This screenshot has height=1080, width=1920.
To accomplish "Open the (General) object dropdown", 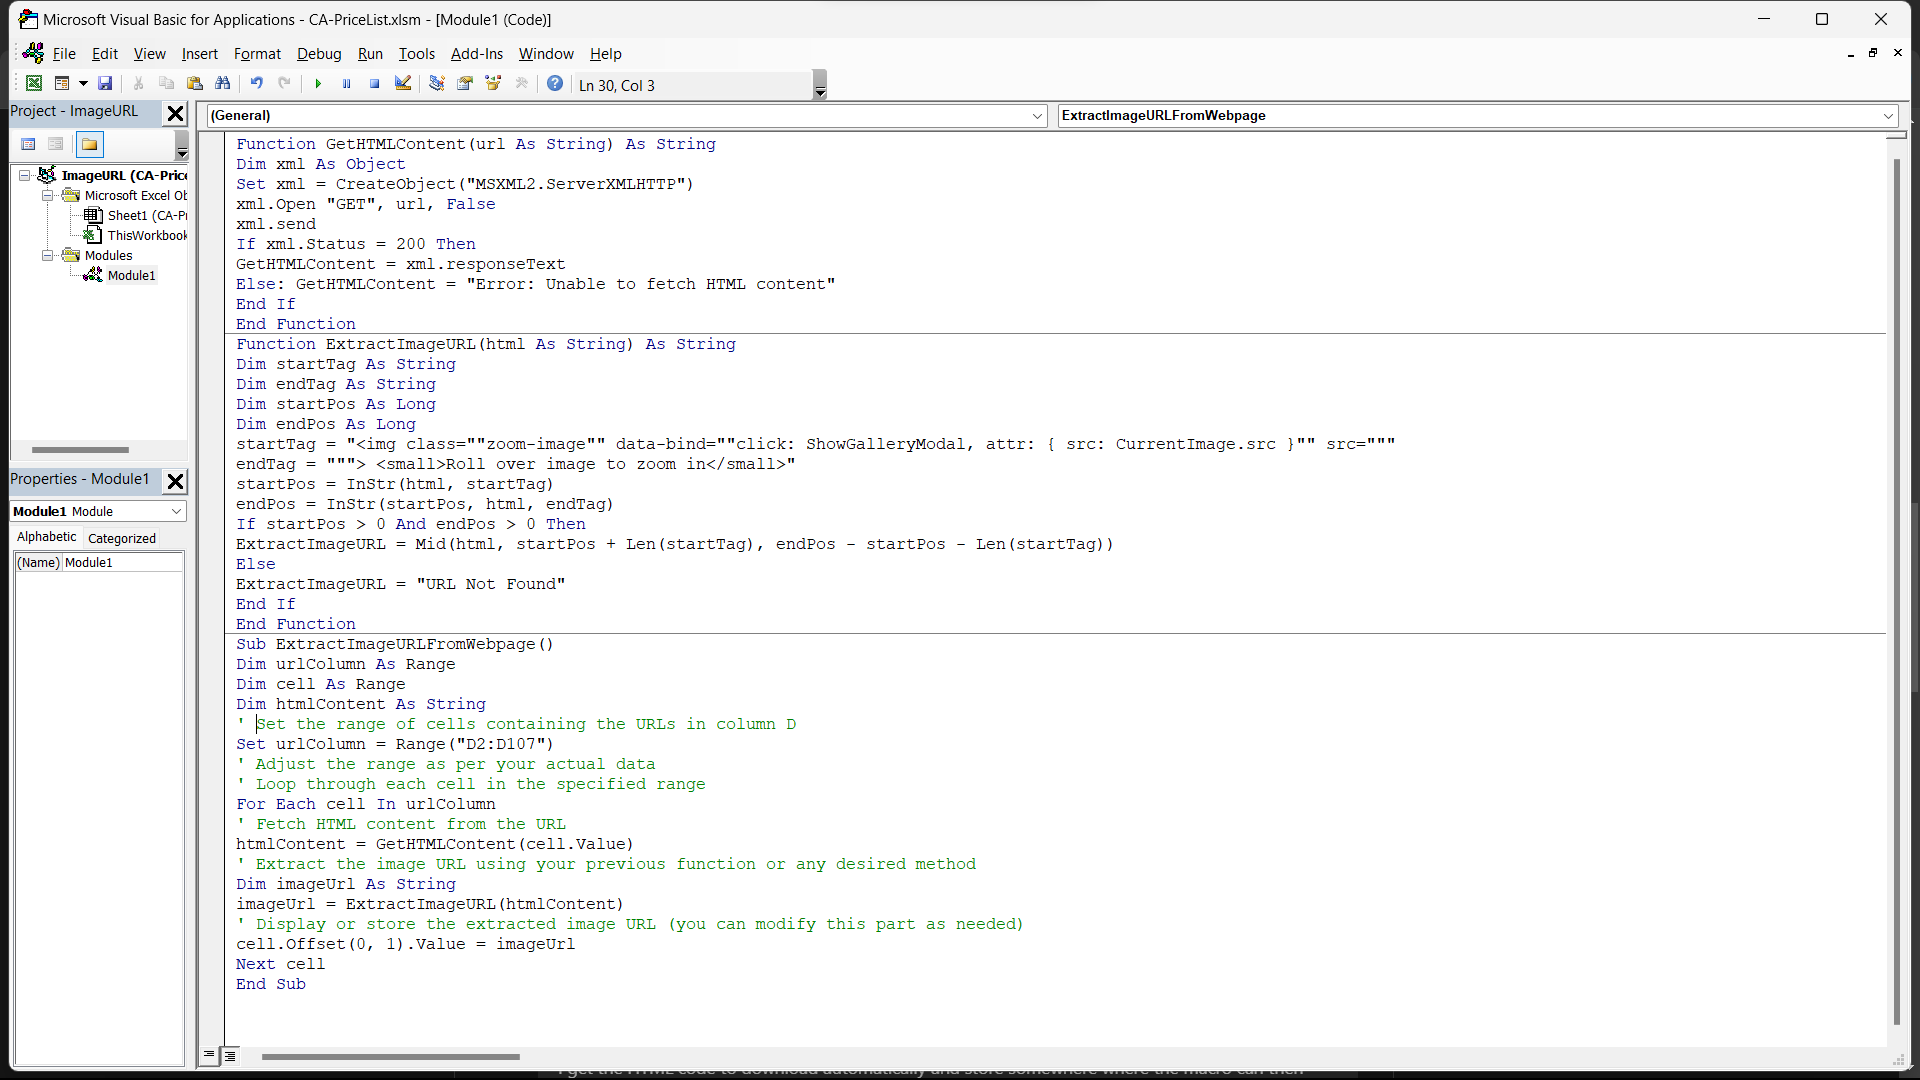I will [x=1037, y=116].
